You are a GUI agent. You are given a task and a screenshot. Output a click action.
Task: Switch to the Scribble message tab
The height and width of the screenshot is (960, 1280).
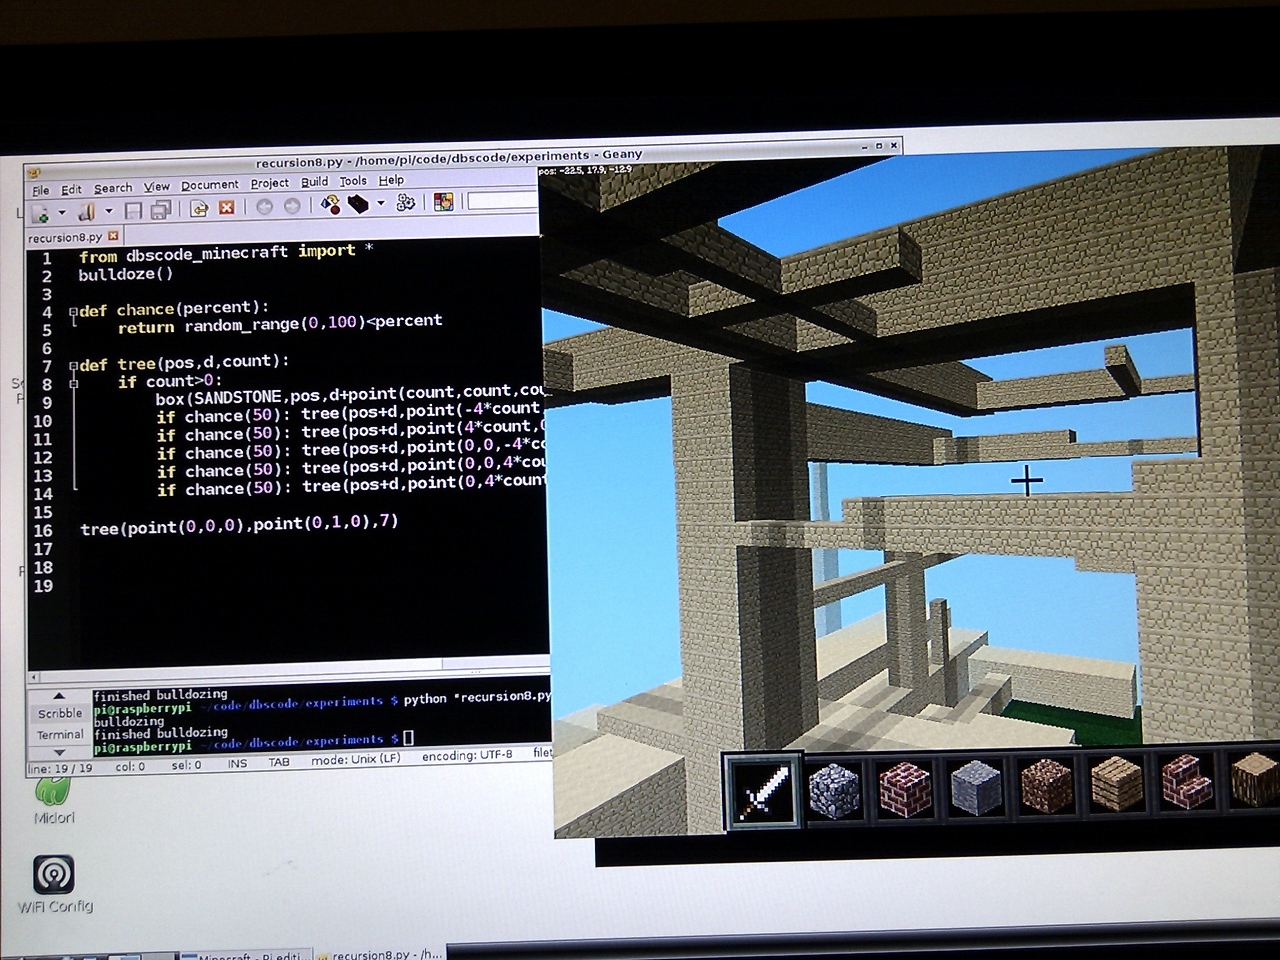tap(60, 713)
